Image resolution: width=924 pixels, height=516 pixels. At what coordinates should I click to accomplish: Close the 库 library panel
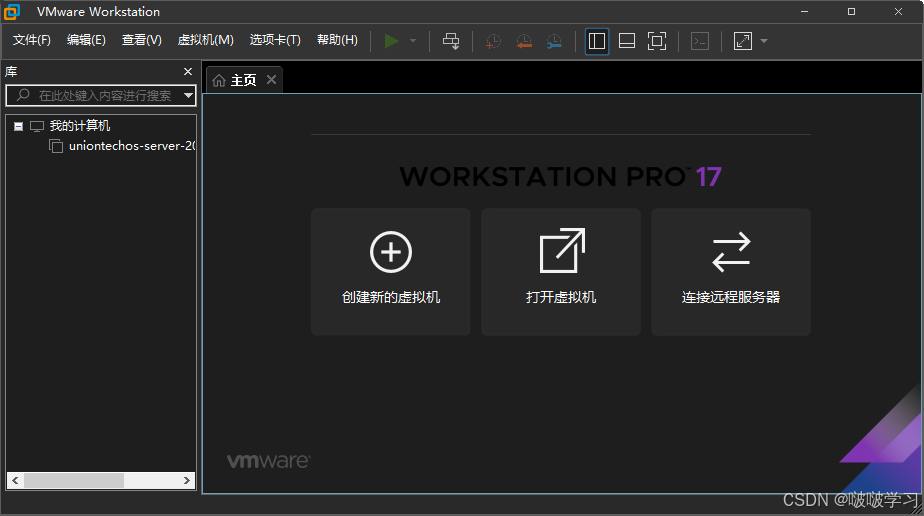(x=188, y=71)
